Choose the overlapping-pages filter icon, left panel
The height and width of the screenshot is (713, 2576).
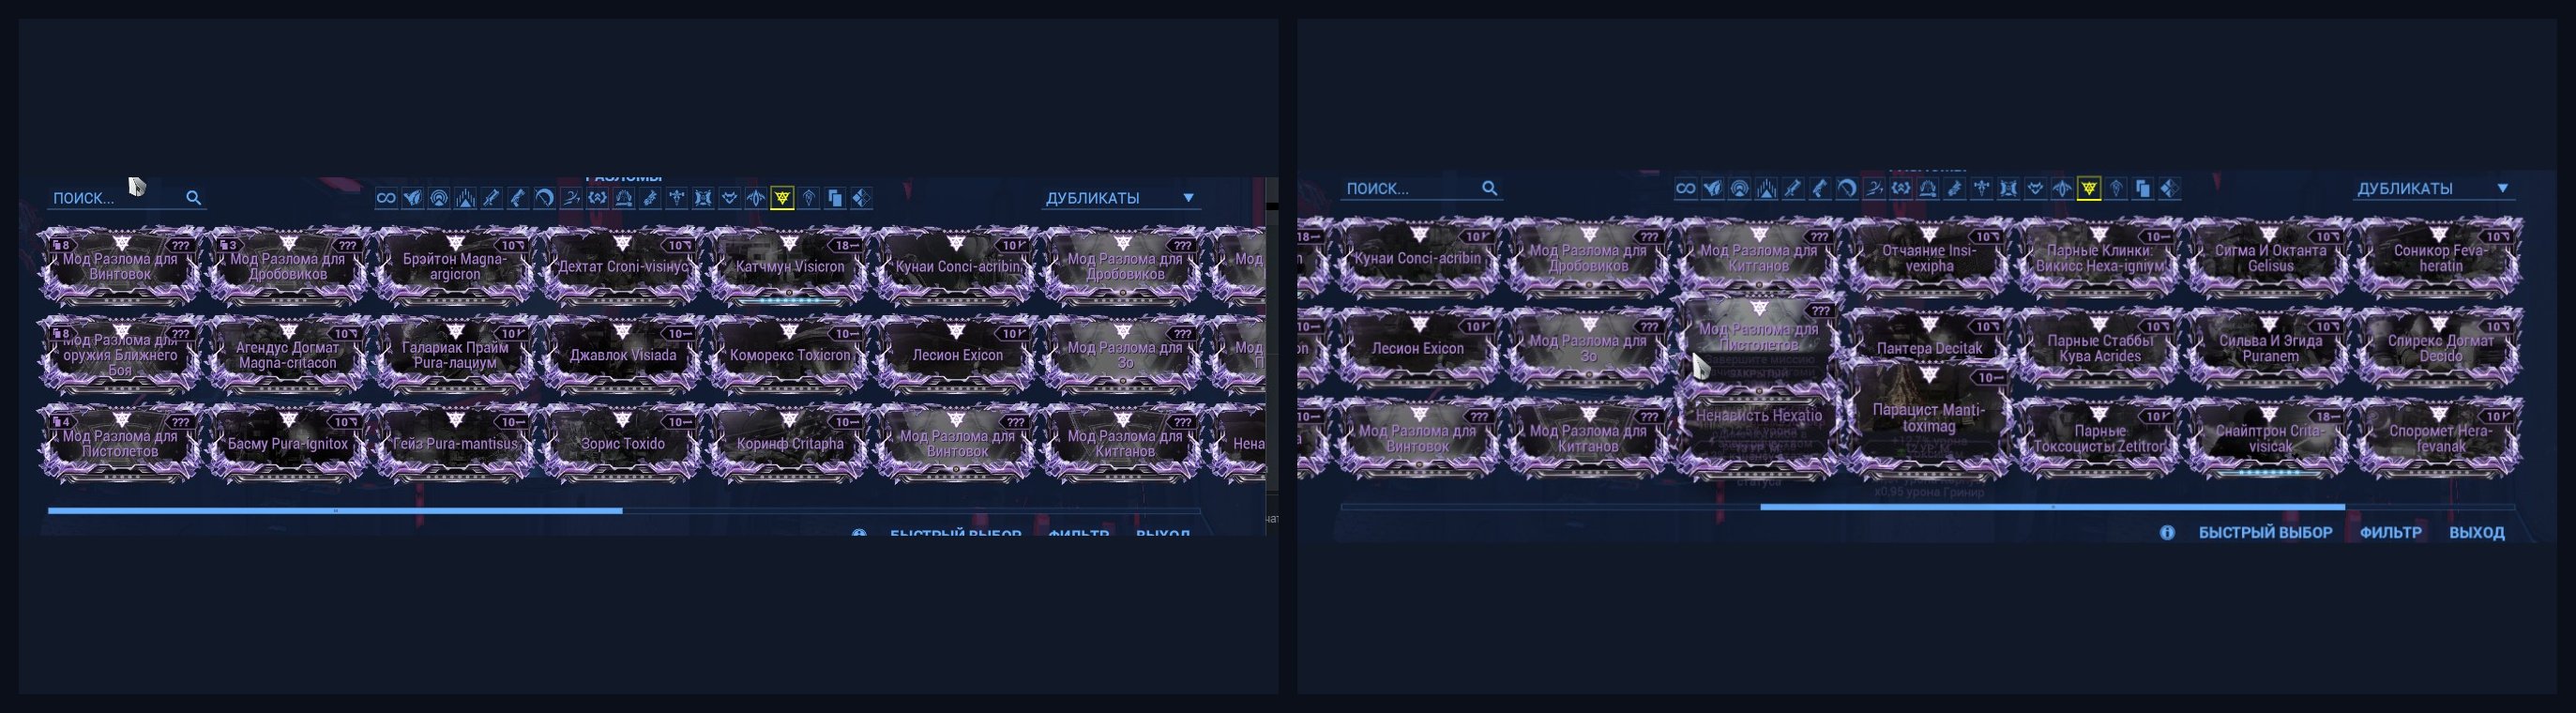tap(835, 198)
